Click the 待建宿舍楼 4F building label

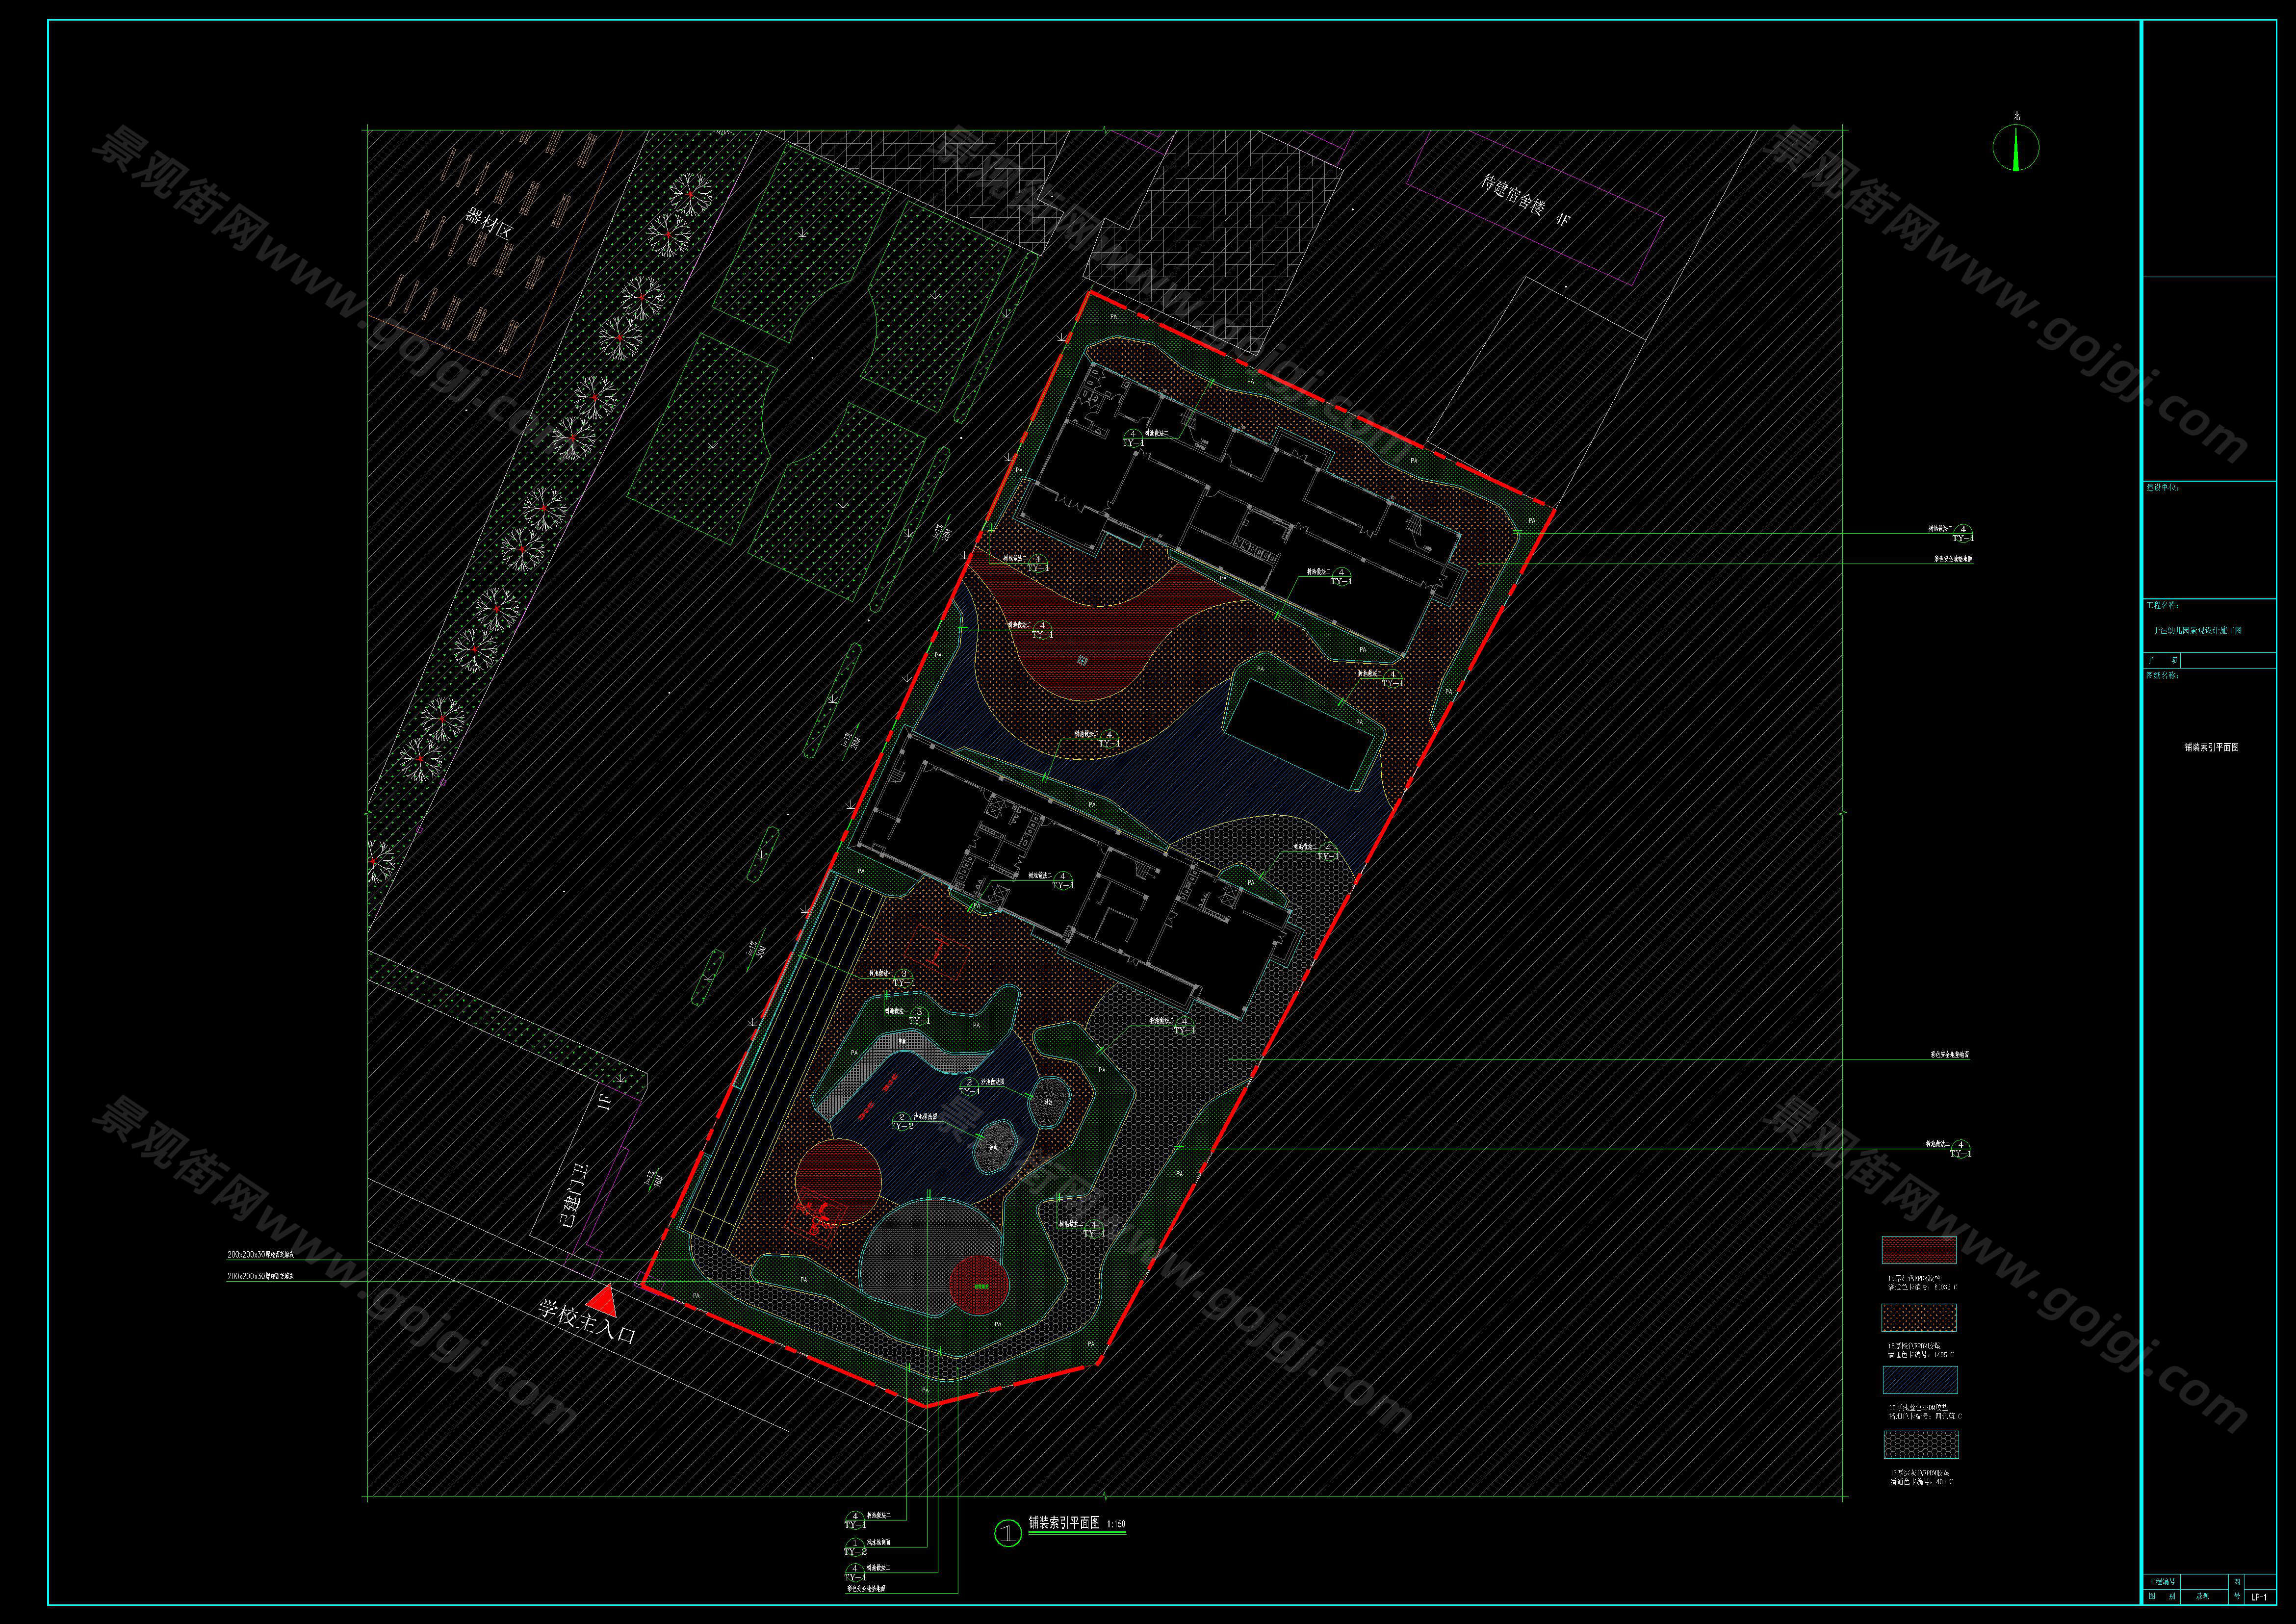click(x=1527, y=200)
